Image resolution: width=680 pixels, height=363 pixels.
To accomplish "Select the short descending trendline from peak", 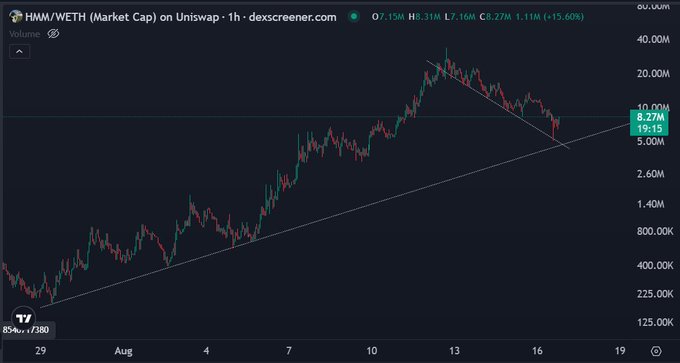I will [499, 105].
